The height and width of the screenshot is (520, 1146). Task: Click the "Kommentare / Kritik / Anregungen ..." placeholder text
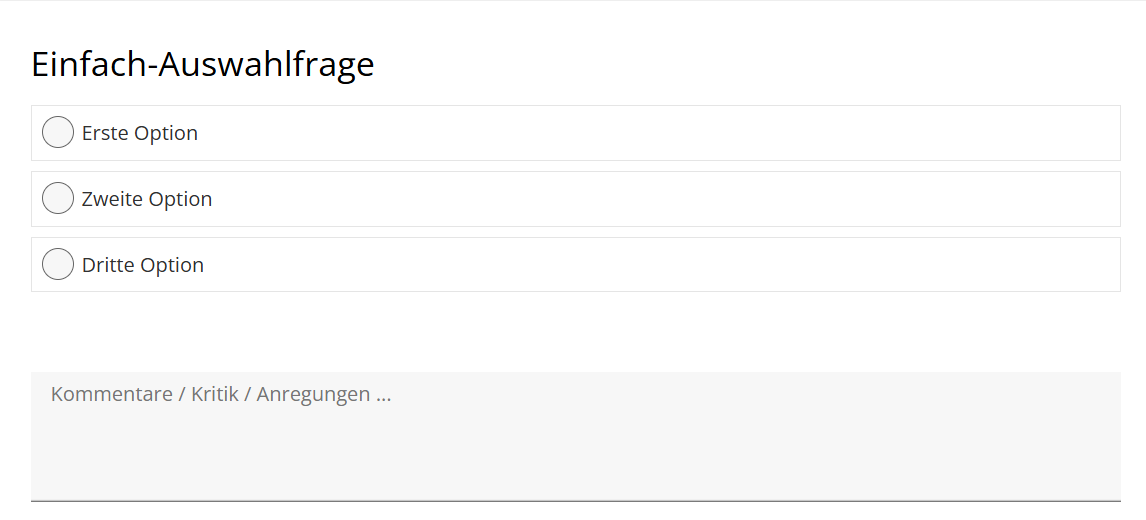coord(221,394)
